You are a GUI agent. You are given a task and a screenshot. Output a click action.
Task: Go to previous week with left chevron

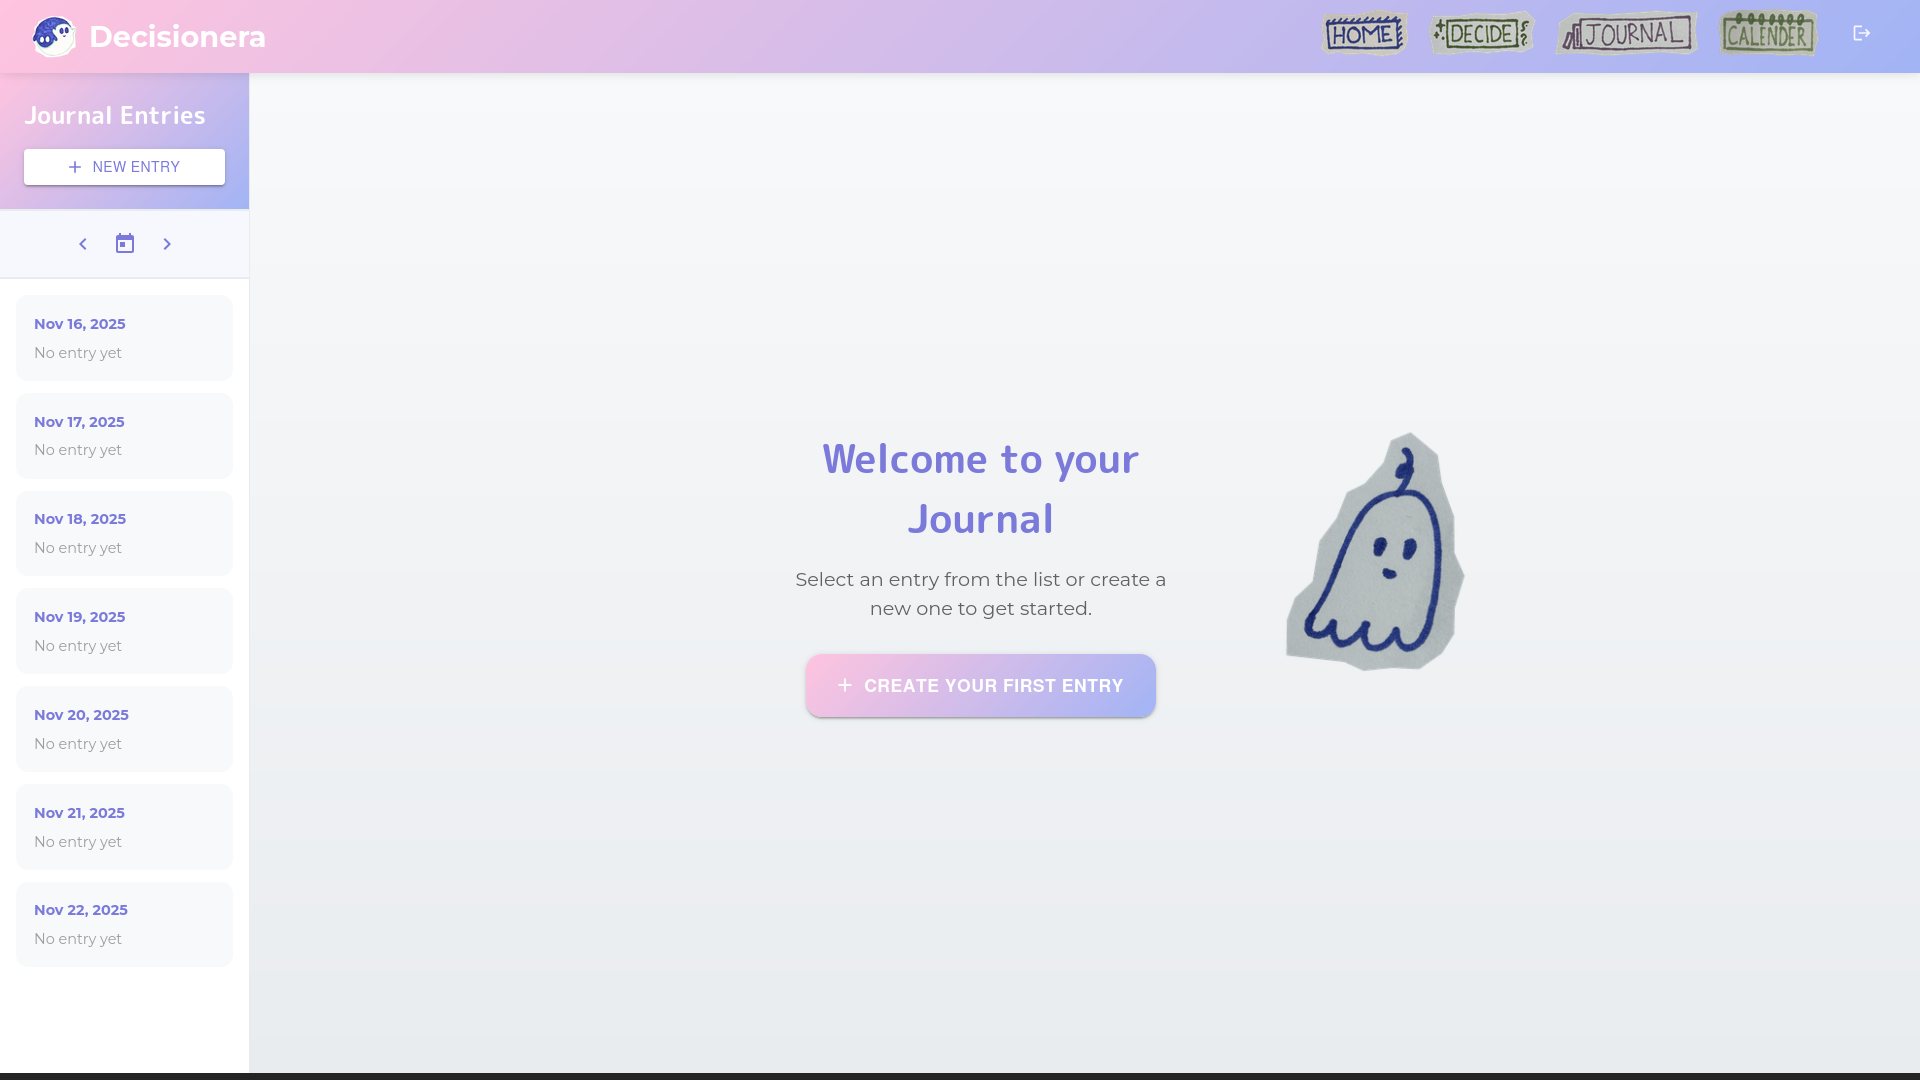[x=83, y=244]
